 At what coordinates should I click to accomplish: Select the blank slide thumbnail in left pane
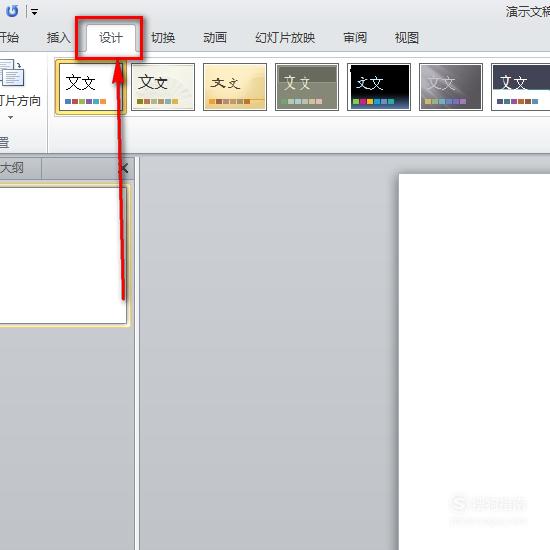tap(62, 255)
